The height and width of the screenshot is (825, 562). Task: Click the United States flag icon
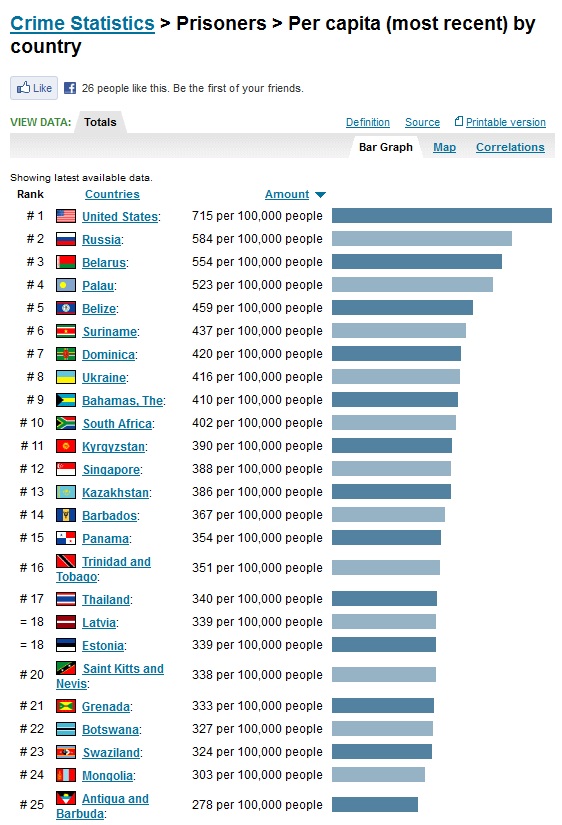click(x=66, y=216)
